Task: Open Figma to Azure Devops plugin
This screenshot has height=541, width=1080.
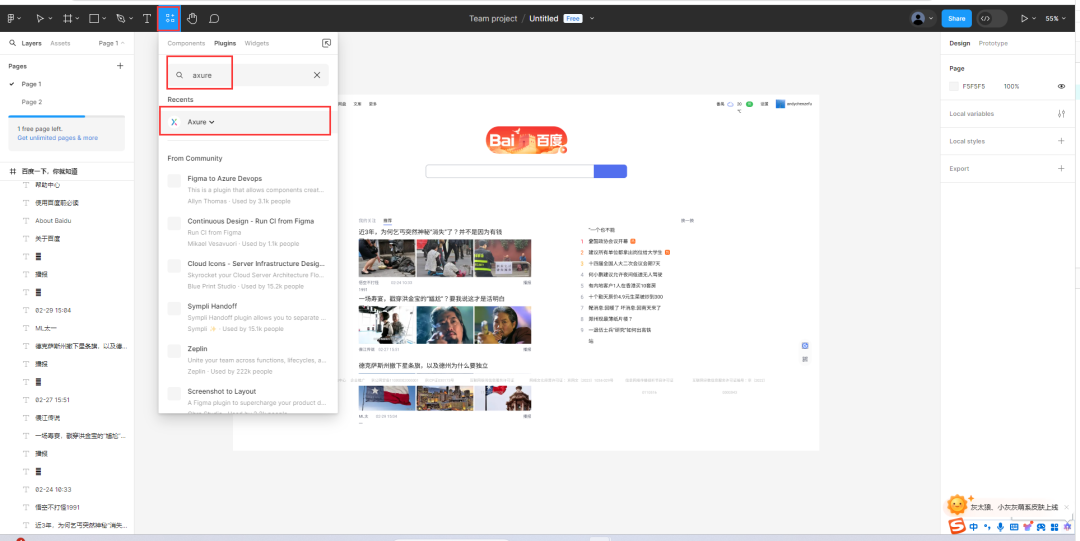Action: tap(248, 190)
